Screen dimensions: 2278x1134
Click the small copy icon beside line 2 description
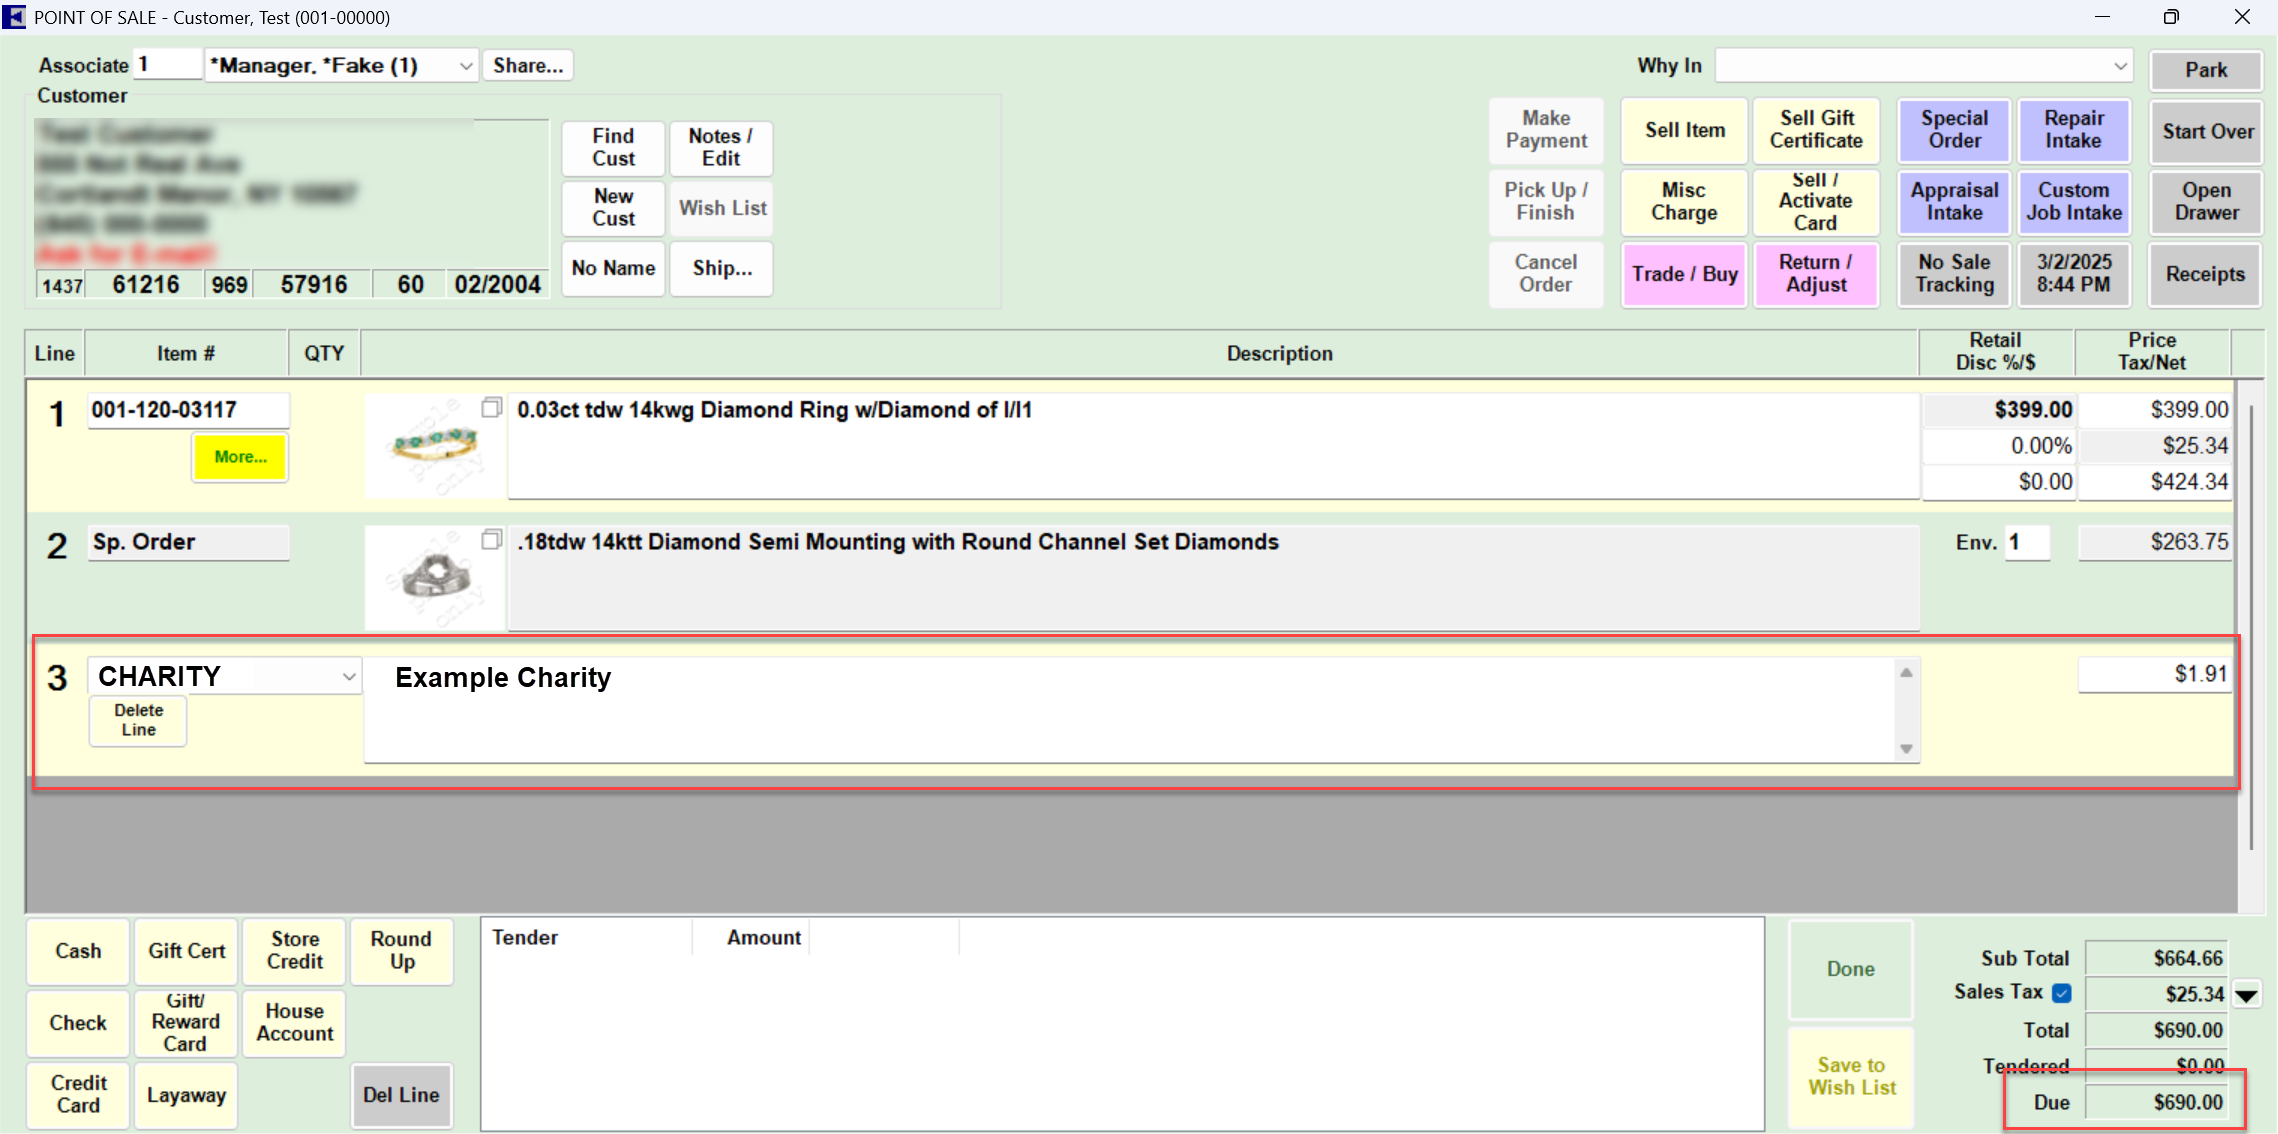pyautogui.click(x=491, y=540)
